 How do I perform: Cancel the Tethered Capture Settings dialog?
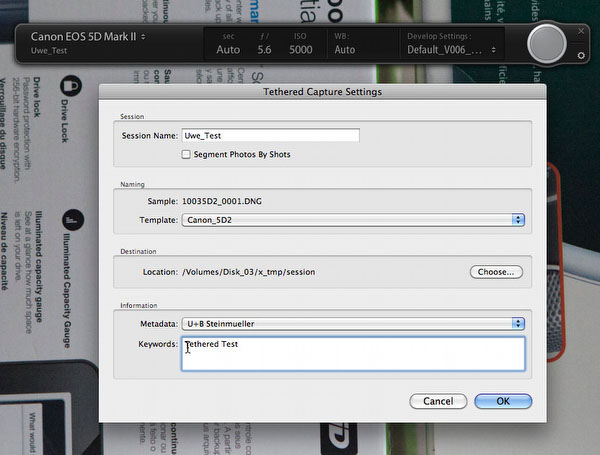click(x=438, y=401)
